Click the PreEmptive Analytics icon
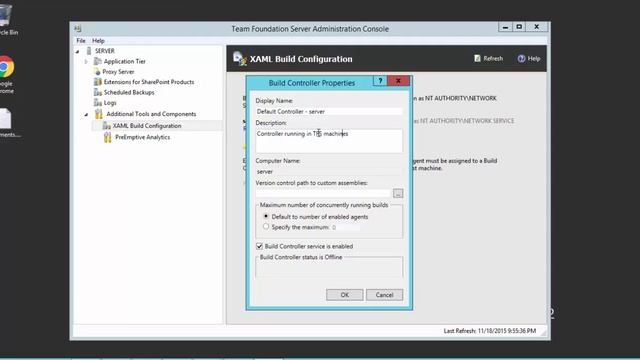The height and width of the screenshot is (360, 640). click(x=107, y=137)
